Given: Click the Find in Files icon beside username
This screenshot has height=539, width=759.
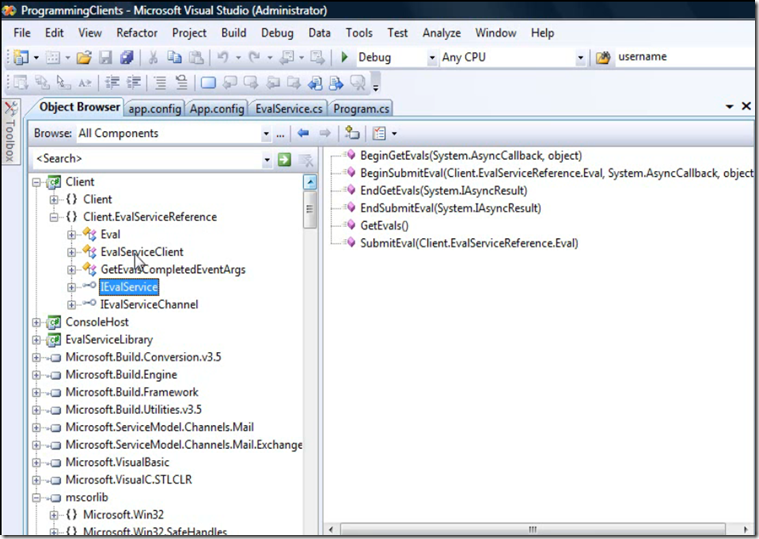Looking at the screenshot, I should tap(603, 58).
